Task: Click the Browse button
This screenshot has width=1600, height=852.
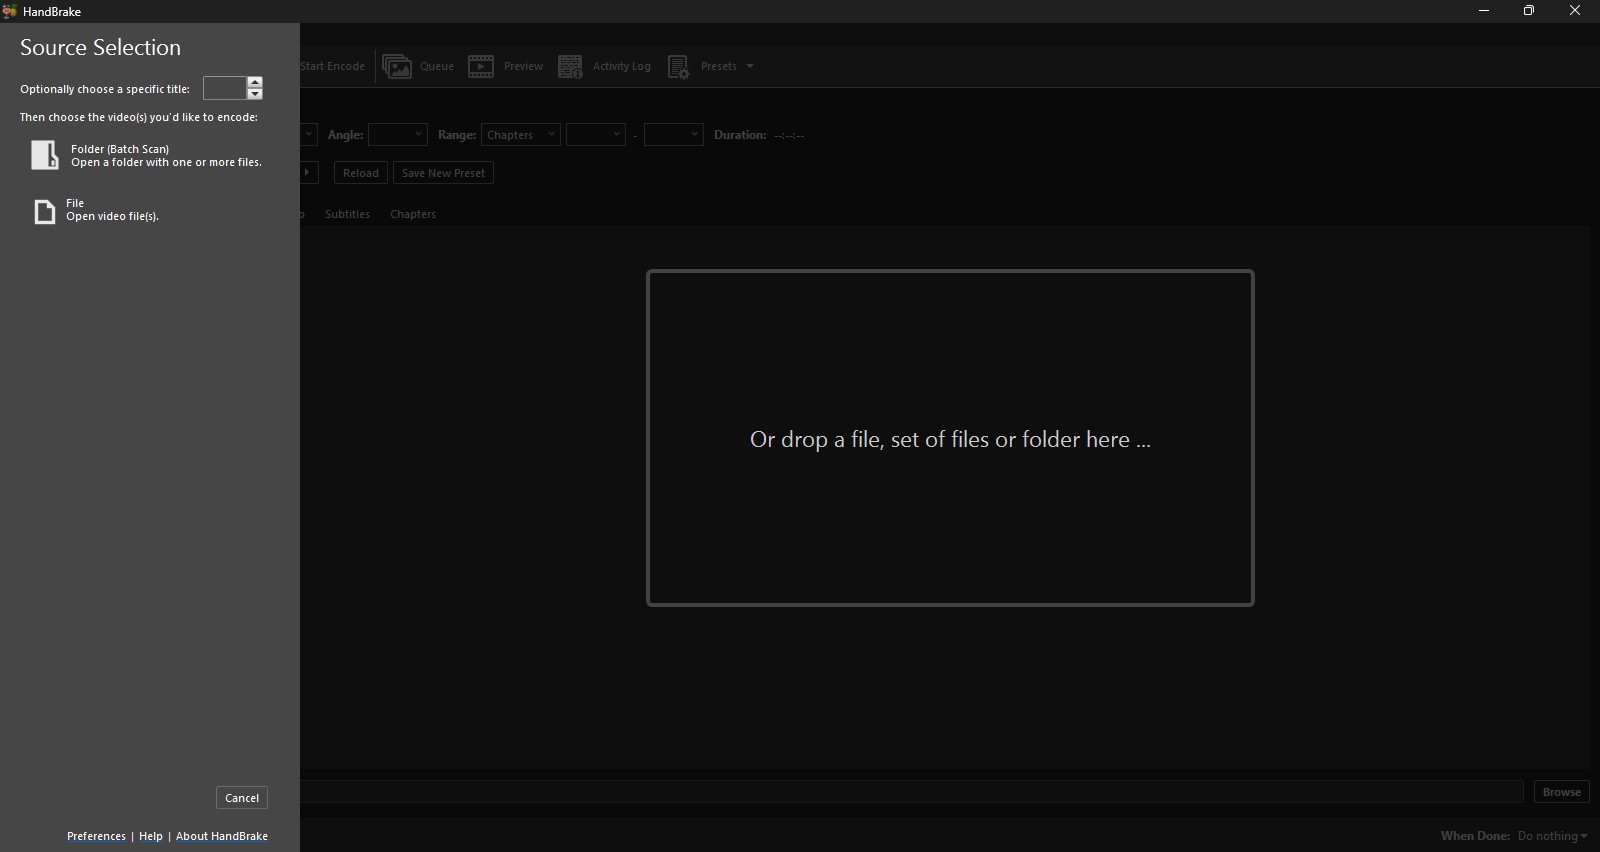Action: tap(1562, 792)
